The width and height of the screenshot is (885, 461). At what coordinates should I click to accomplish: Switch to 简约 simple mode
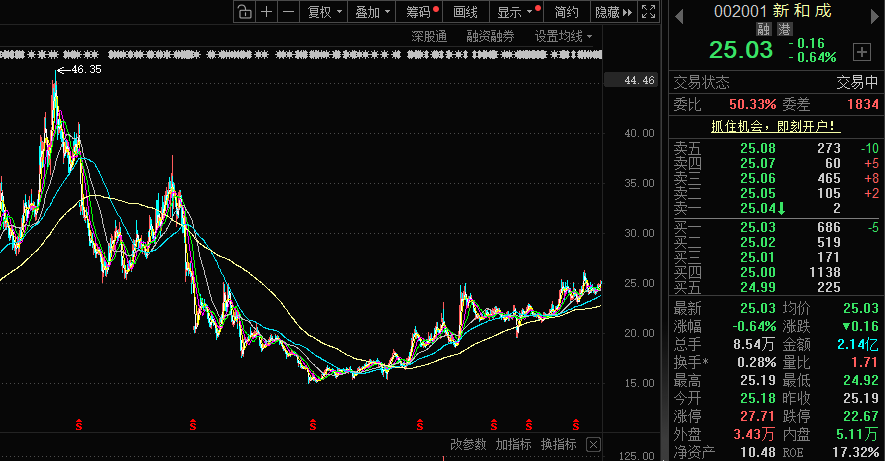pyautogui.click(x=566, y=12)
